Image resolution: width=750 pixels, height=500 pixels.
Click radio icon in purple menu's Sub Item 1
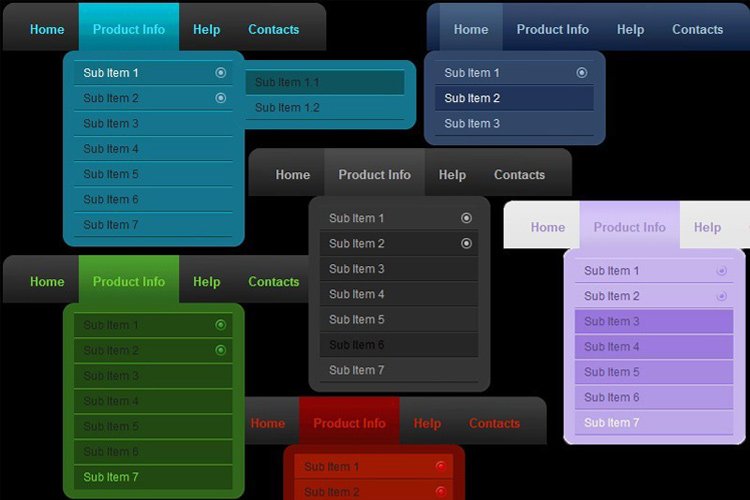click(721, 271)
